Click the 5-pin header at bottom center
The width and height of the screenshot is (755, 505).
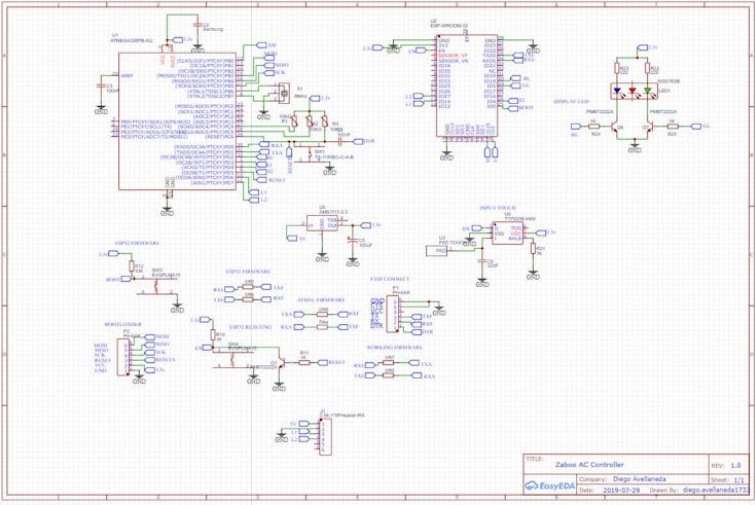323,431
